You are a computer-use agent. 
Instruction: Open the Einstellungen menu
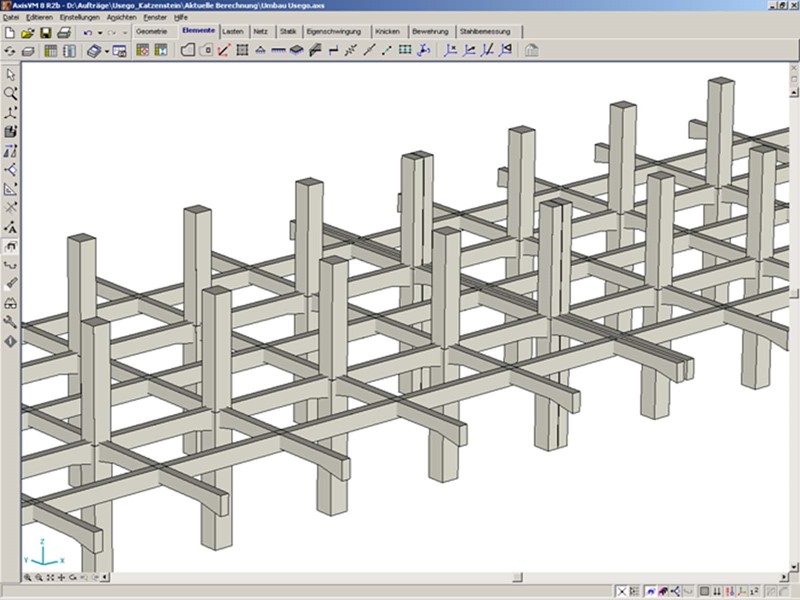click(x=80, y=17)
